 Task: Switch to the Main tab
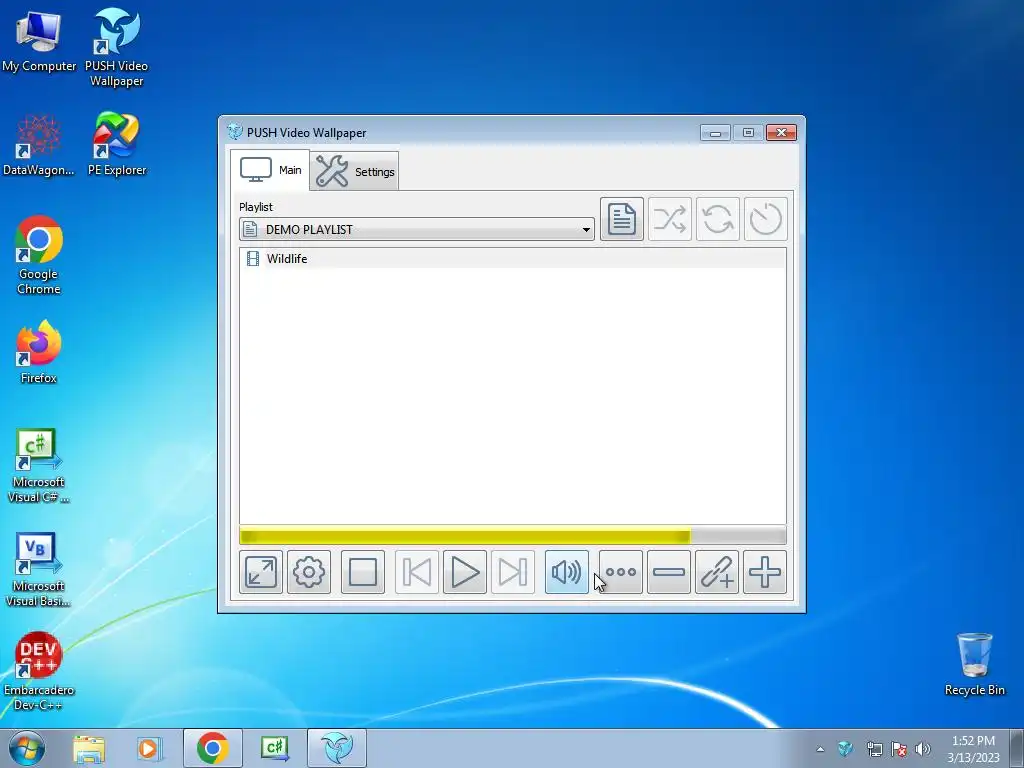pyautogui.click(x=270, y=170)
